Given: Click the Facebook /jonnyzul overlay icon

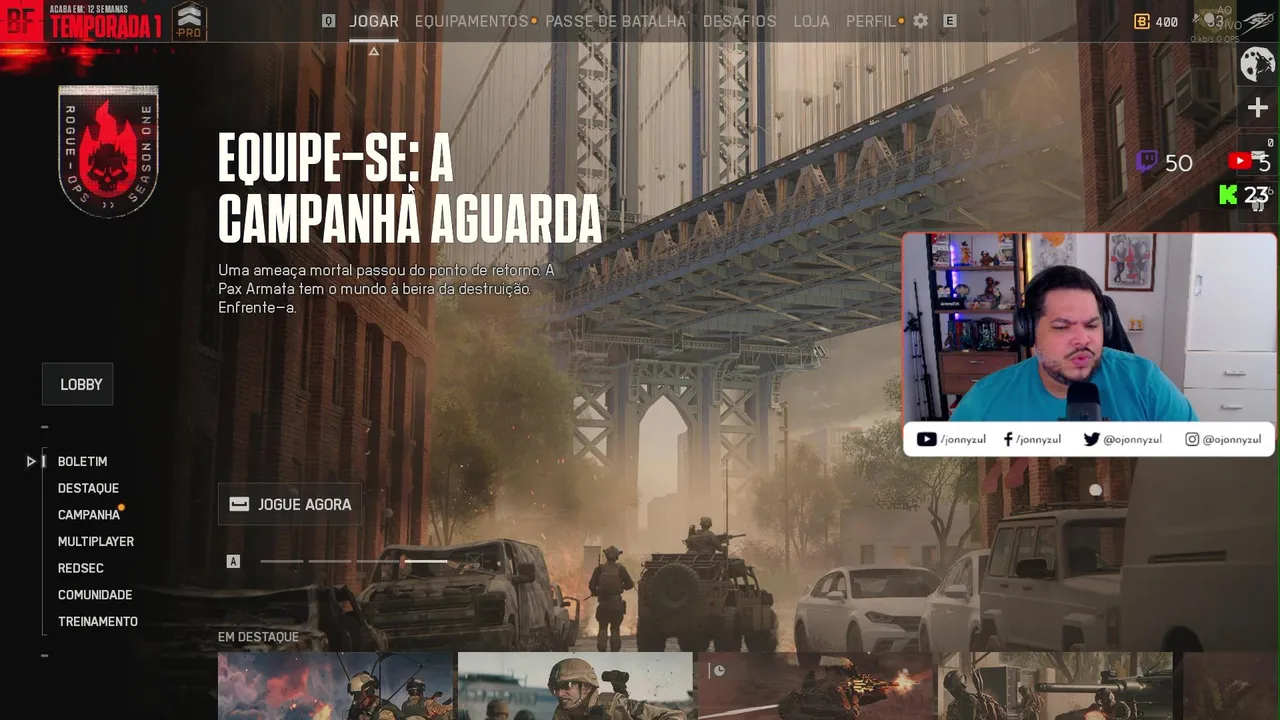Looking at the screenshot, I should pyautogui.click(x=1008, y=439).
